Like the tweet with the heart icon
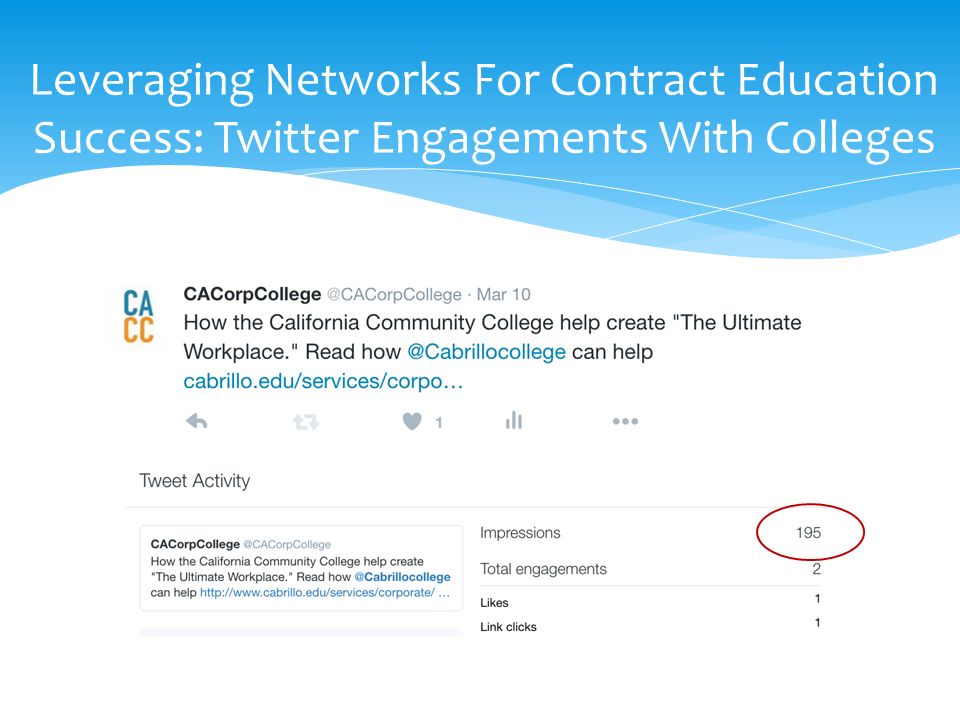Screen dimensions: 960x720 [x=412, y=421]
